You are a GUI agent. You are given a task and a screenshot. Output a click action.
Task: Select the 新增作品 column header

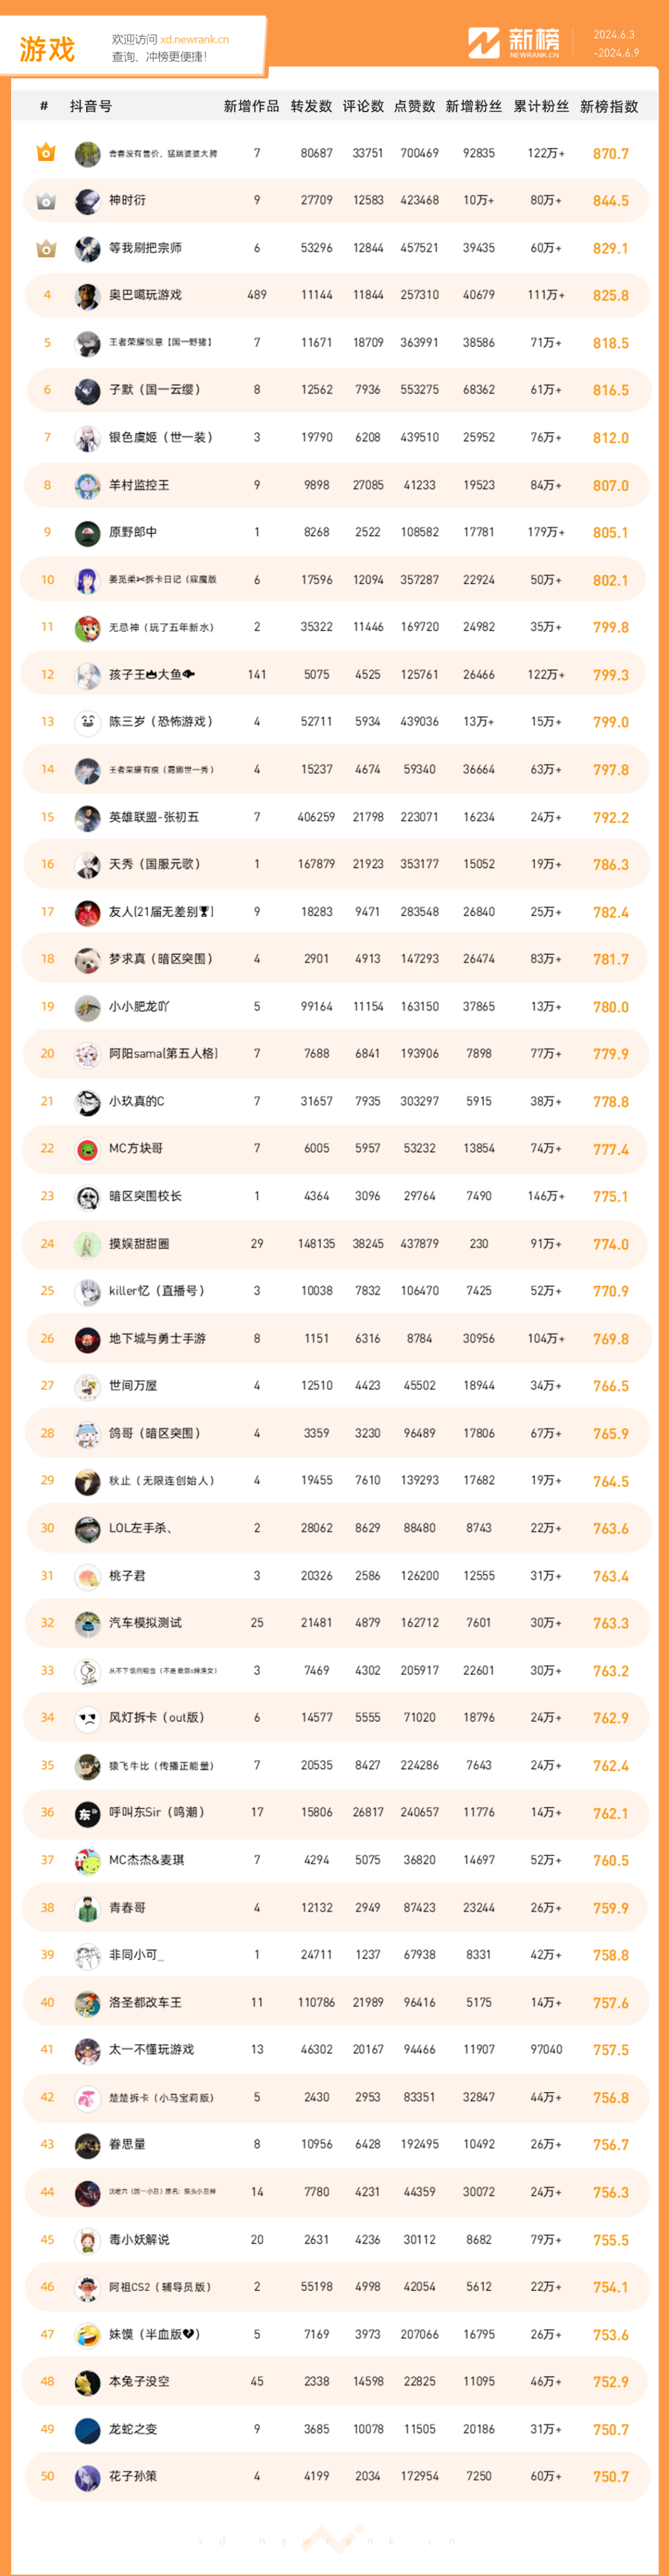(251, 106)
